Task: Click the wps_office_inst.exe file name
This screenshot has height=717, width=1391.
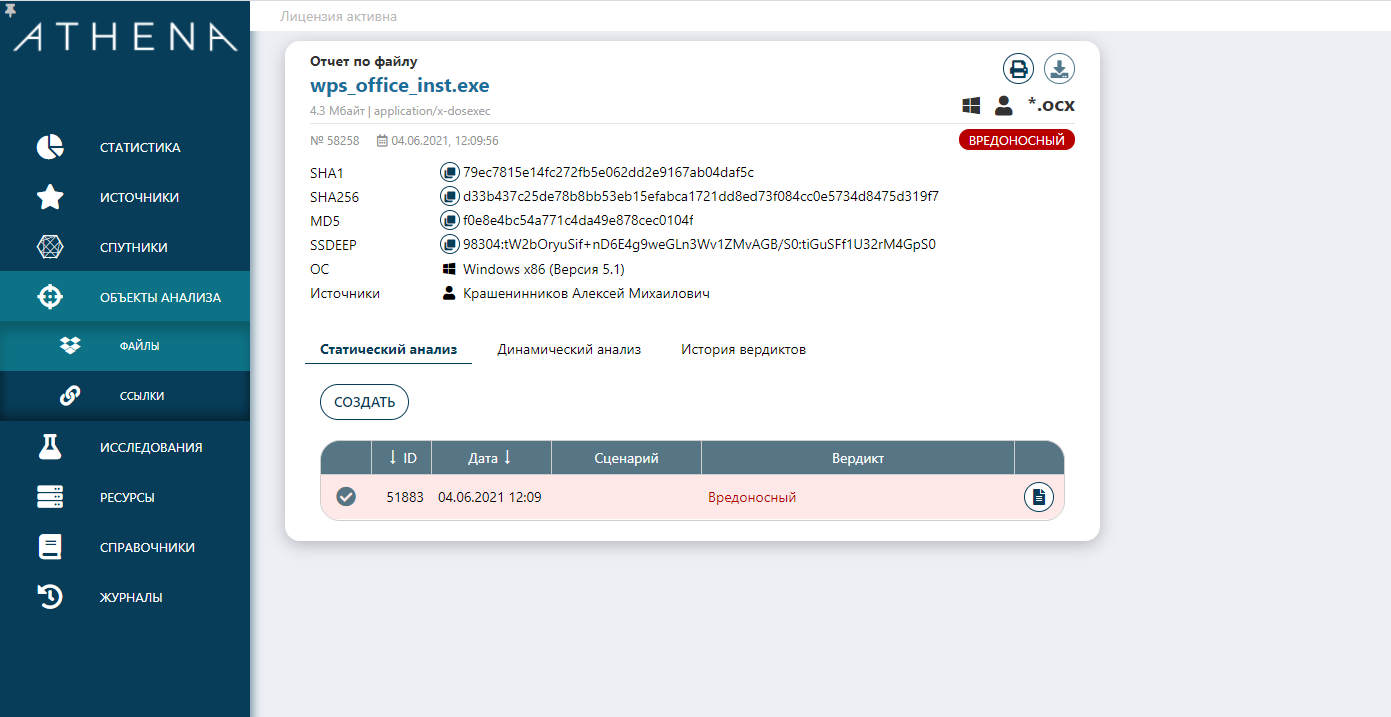Action: click(x=400, y=85)
